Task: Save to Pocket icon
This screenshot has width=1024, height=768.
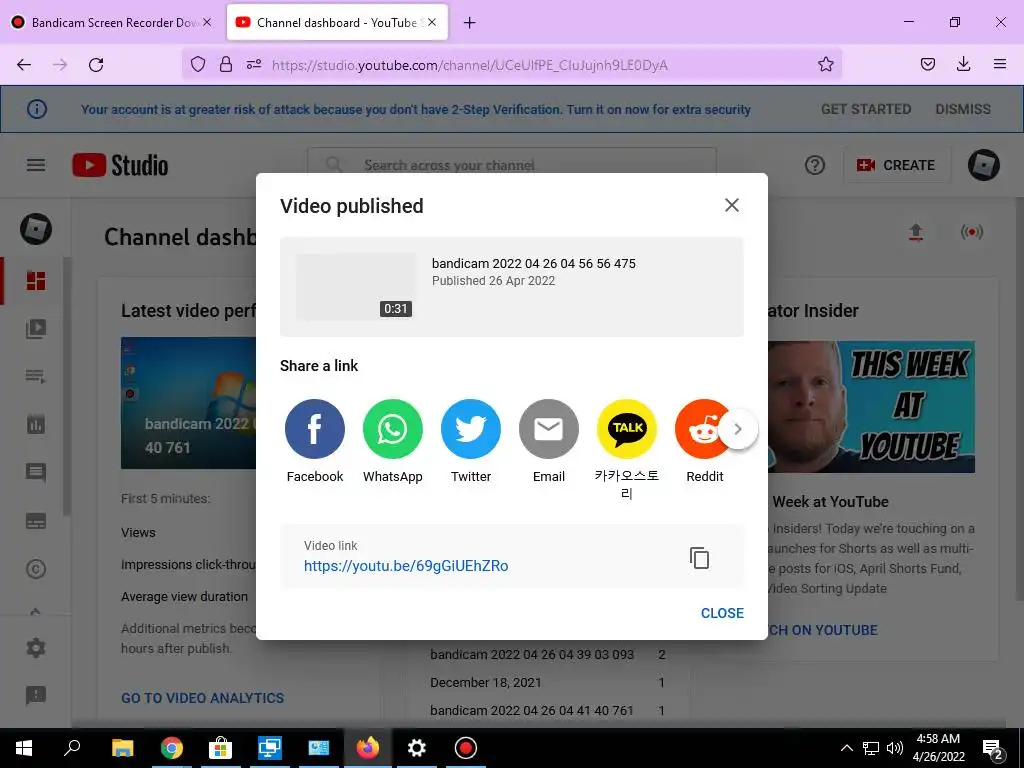Action: pyautogui.click(x=927, y=64)
